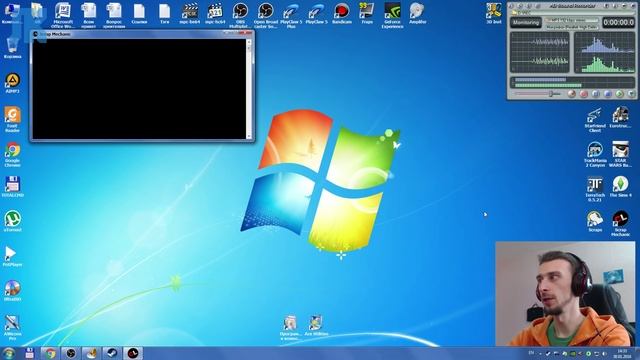Image resolution: width=640 pixels, height=360 pixels.
Task: Launch the Open Broadcaster Software shortcut
Action: point(265,16)
